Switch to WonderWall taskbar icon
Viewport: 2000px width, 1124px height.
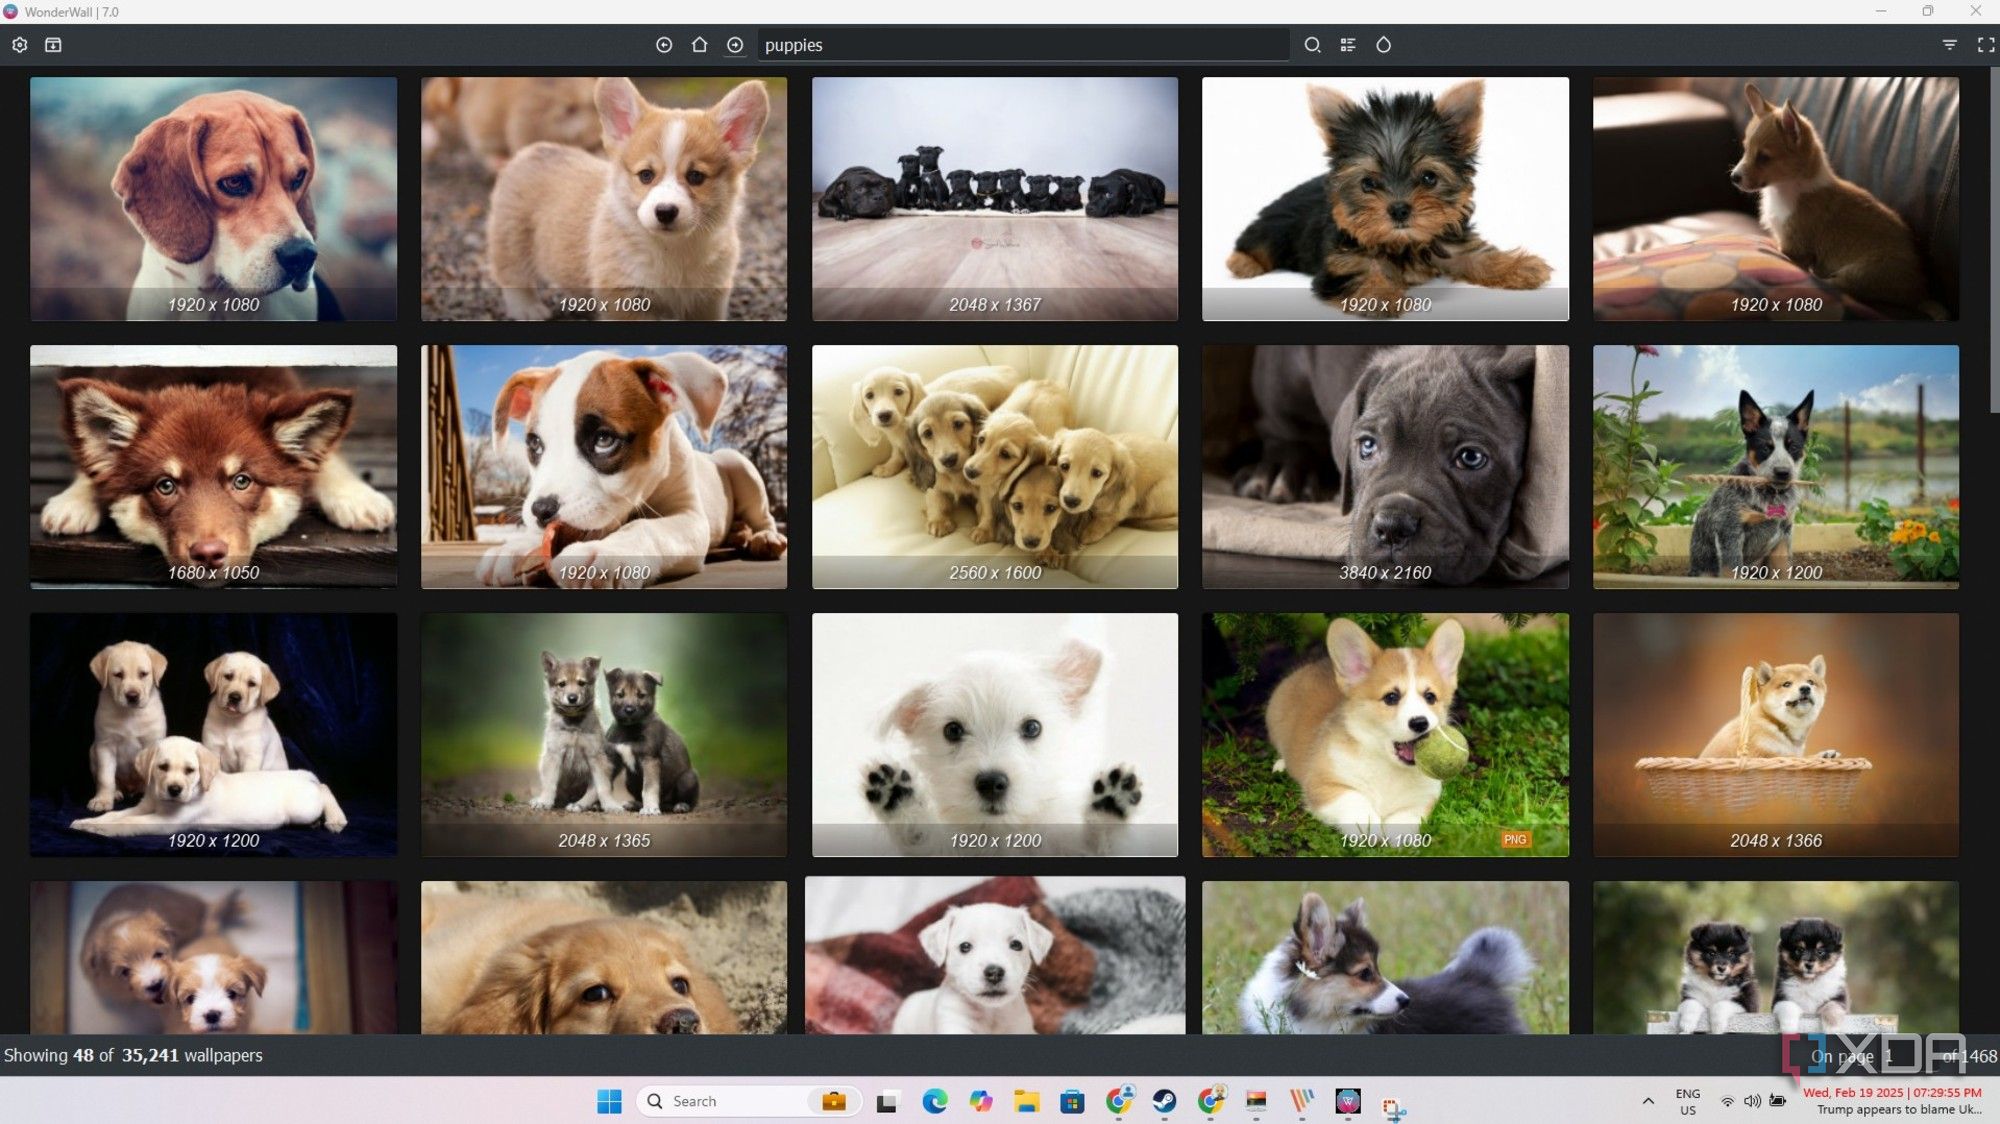(x=1348, y=1102)
